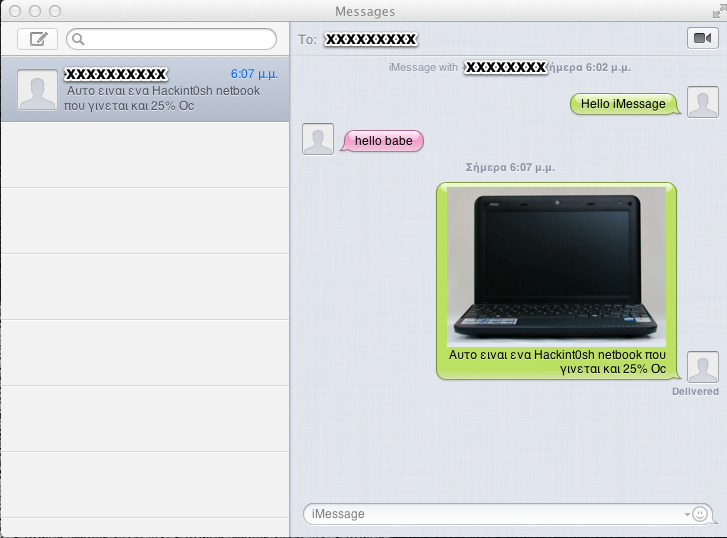This screenshot has height=538, width=727.
Task: Click the 'Σήμερα 6:07 μ.μ.' timestamp
Action: [x=510, y=167]
